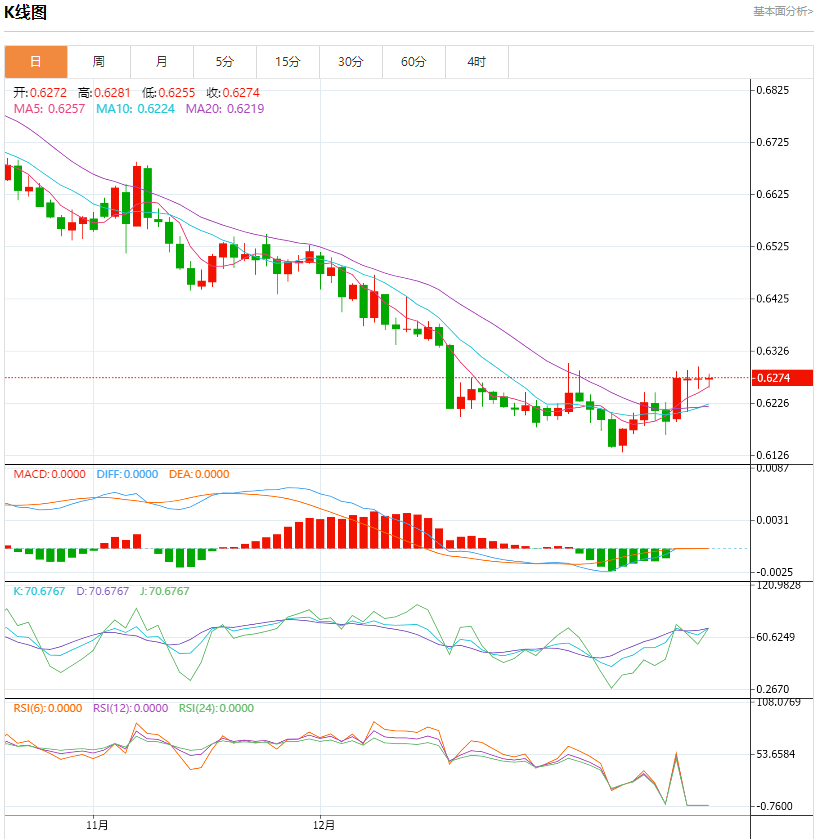Select the 4时 interval tab
This screenshot has width=814, height=839.
(x=477, y=62)
